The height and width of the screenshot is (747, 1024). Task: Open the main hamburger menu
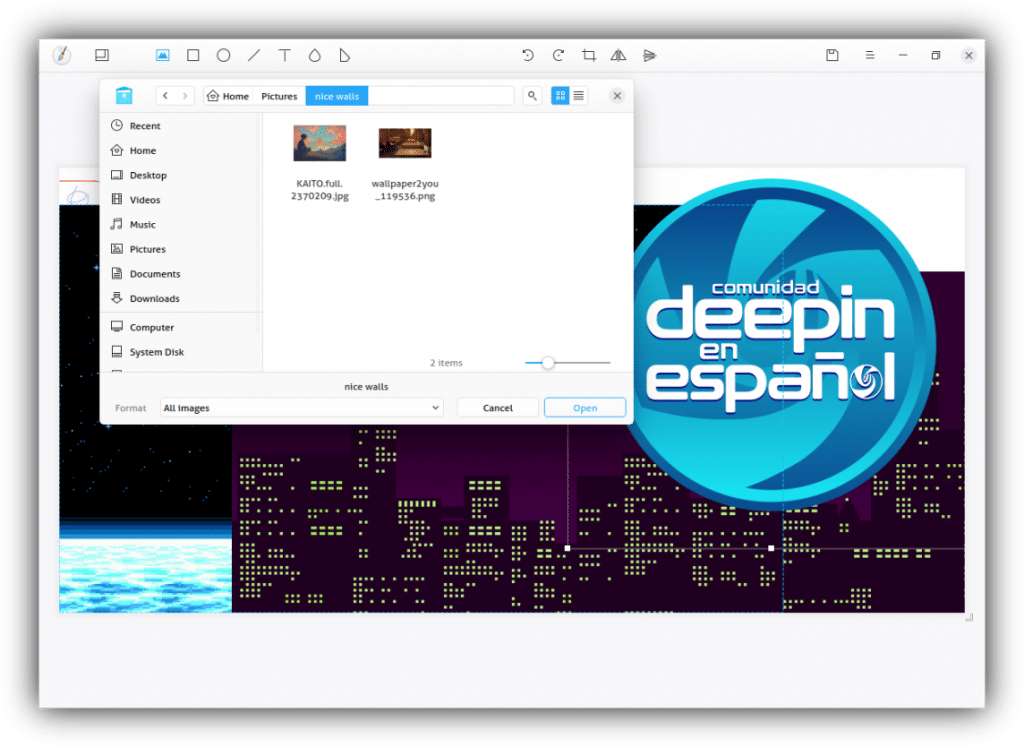point(870,56)
